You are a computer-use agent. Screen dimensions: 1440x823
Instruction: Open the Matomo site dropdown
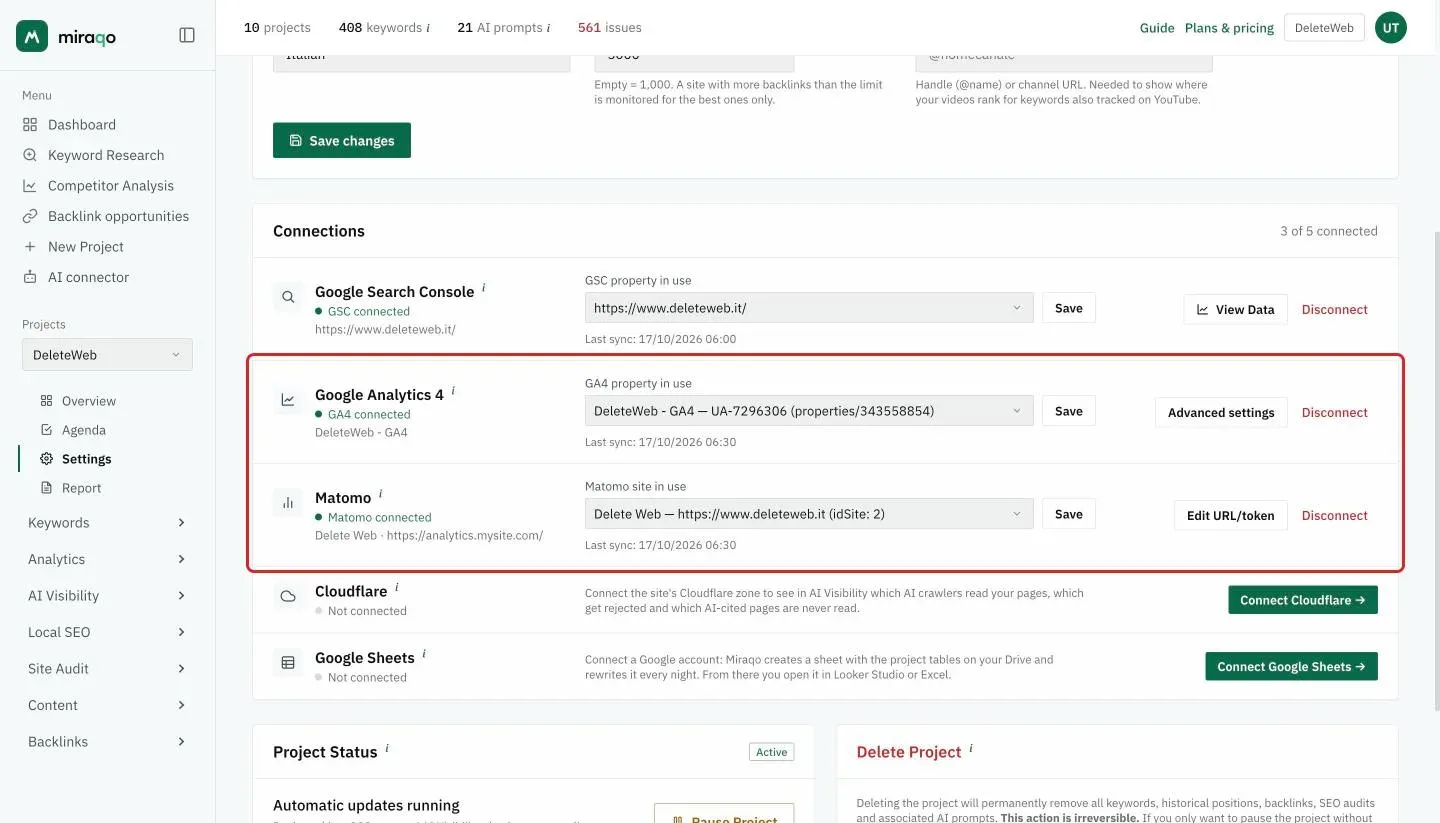[809, 514]
